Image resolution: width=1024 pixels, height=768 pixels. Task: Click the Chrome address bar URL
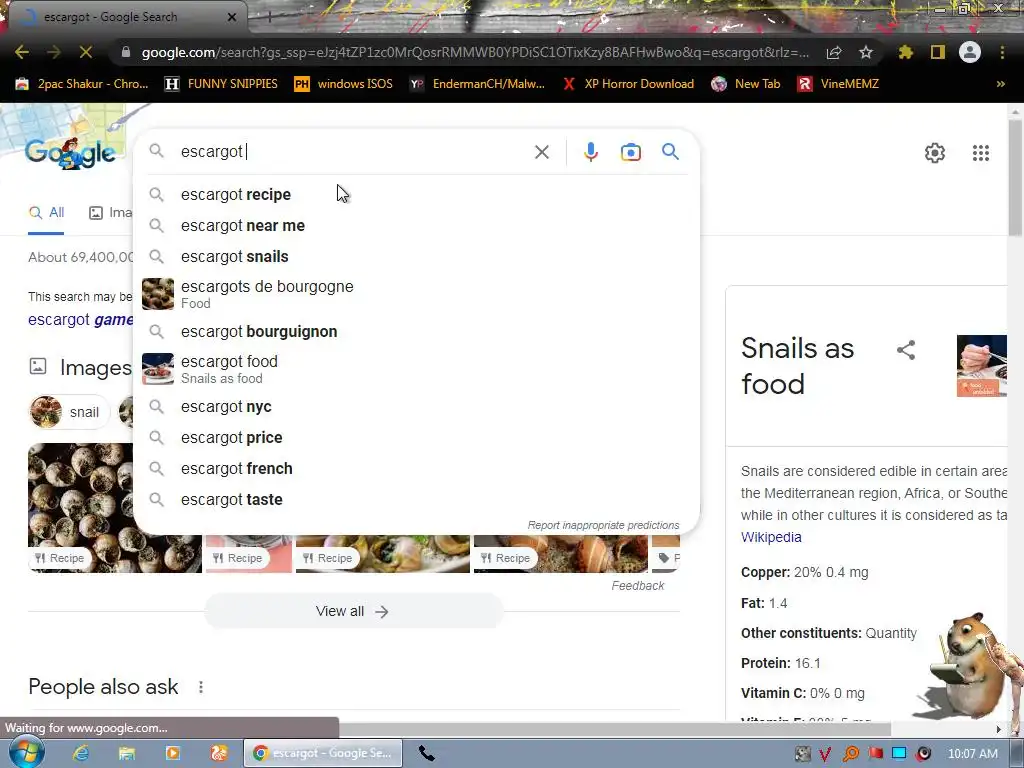[x=475, y=52]
